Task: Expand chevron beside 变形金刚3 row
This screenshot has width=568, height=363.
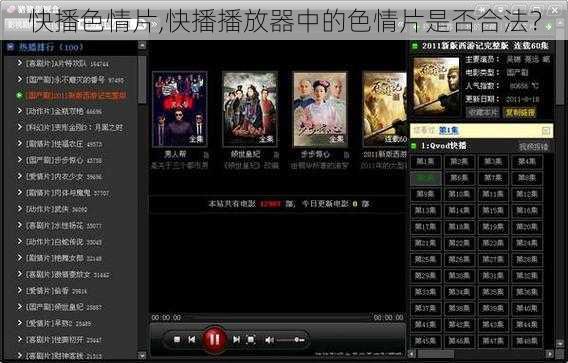Action: coord(20,127)
